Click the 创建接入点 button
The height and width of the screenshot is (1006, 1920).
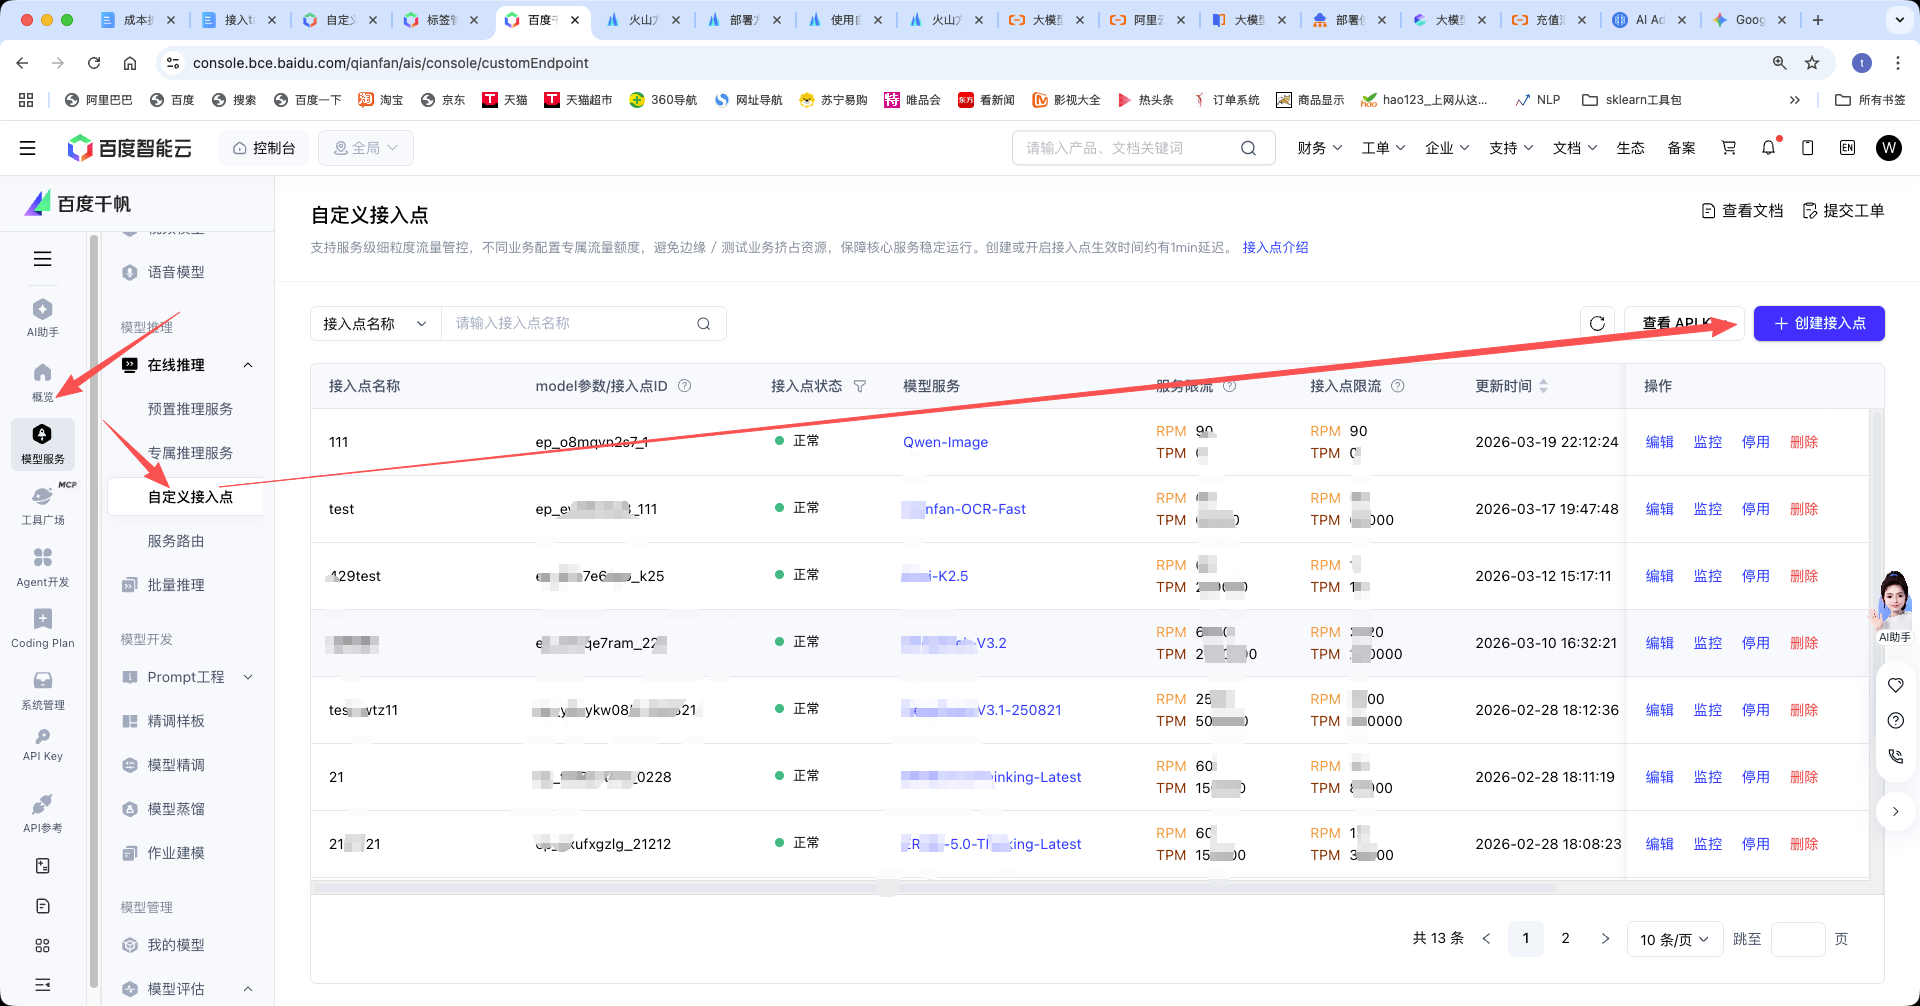(x=1818, y=323)
